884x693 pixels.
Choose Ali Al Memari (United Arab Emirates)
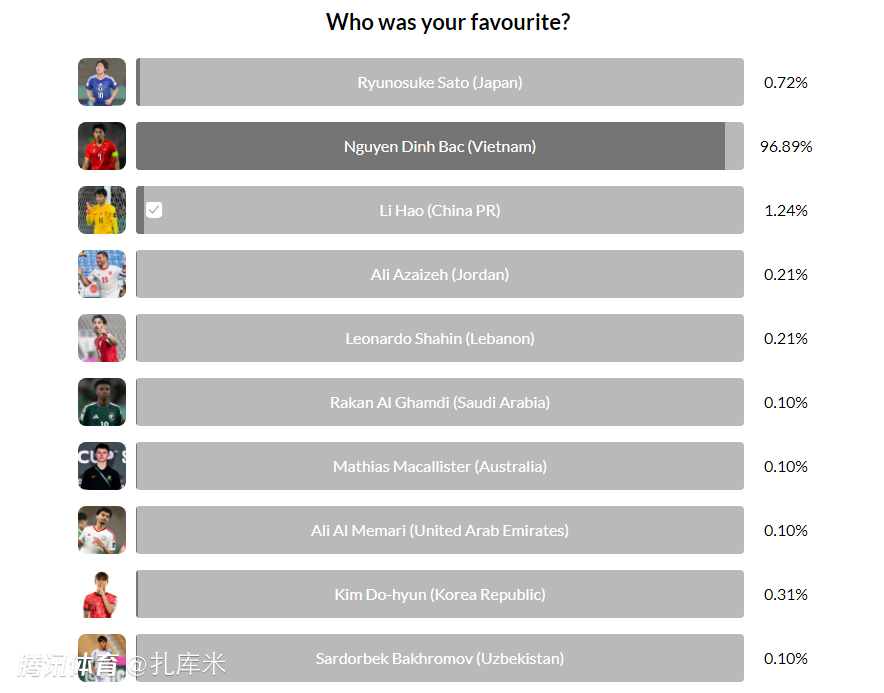440,530
